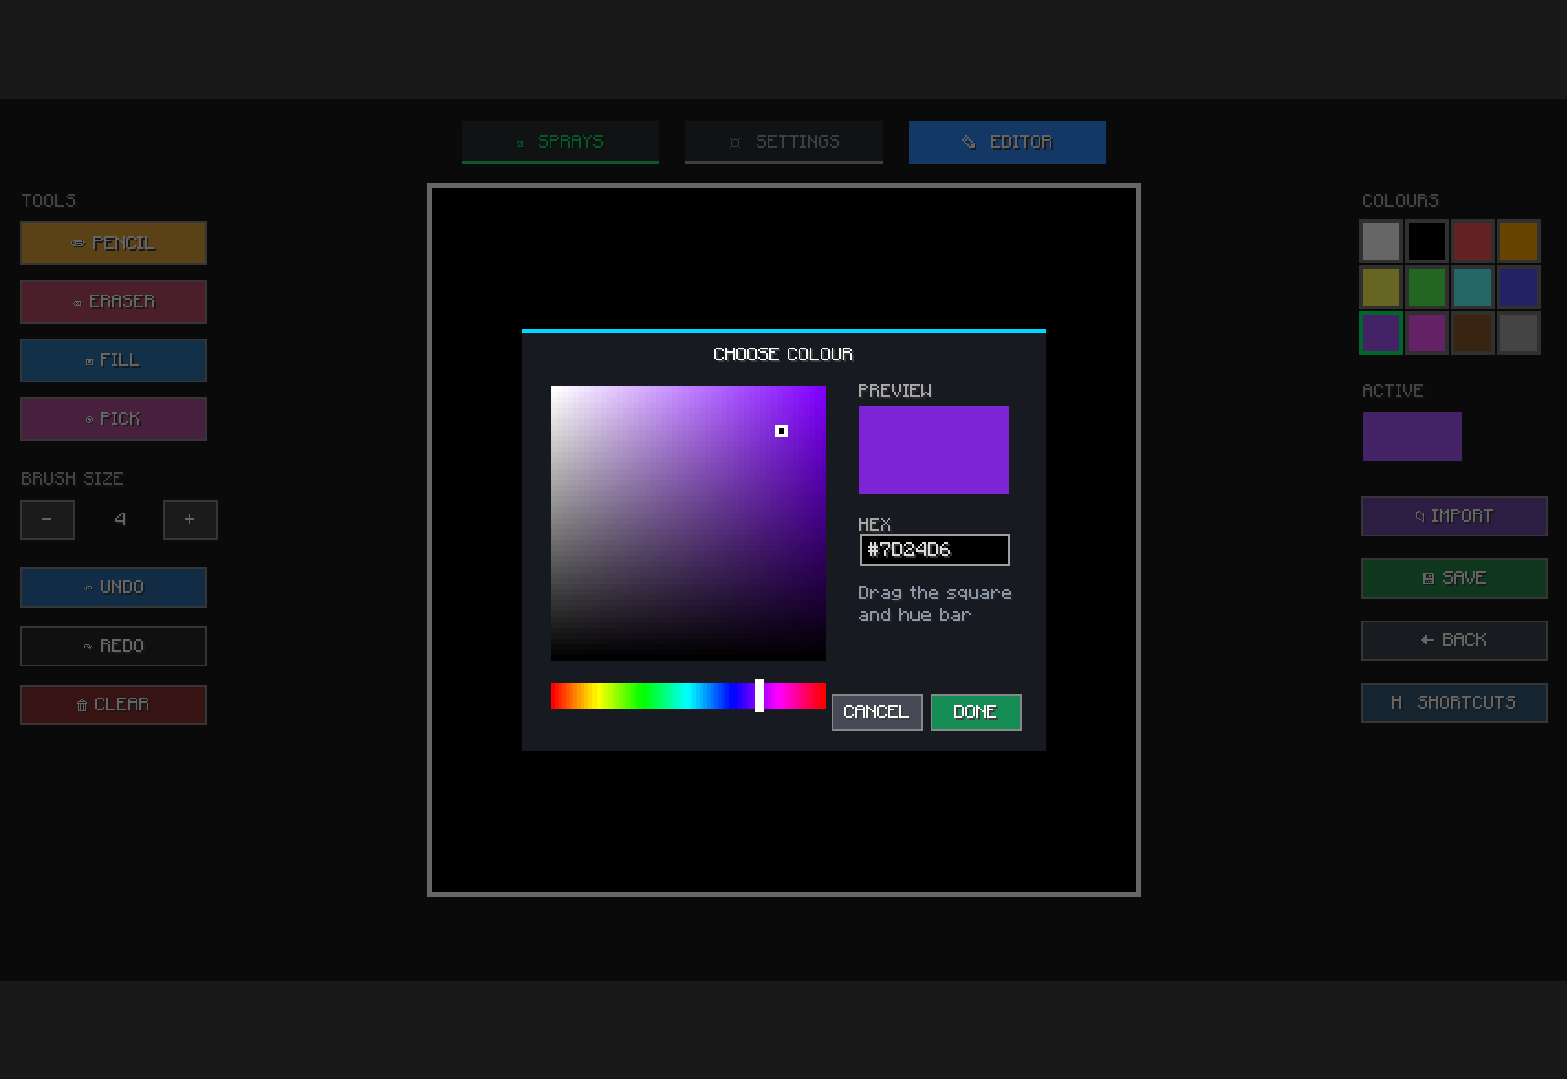Image resolution: width=1567 pixels, height=1079 pixels.
Task: Choose the Fill bucket tool
Action: point(113,360)
